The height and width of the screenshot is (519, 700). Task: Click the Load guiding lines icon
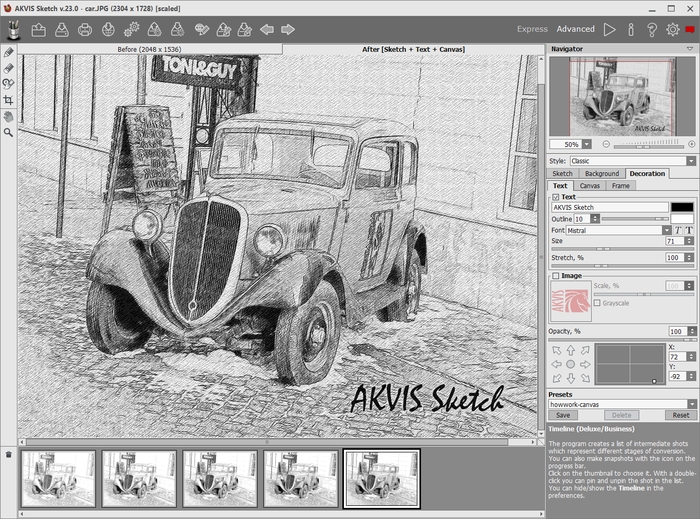(223, 30)
